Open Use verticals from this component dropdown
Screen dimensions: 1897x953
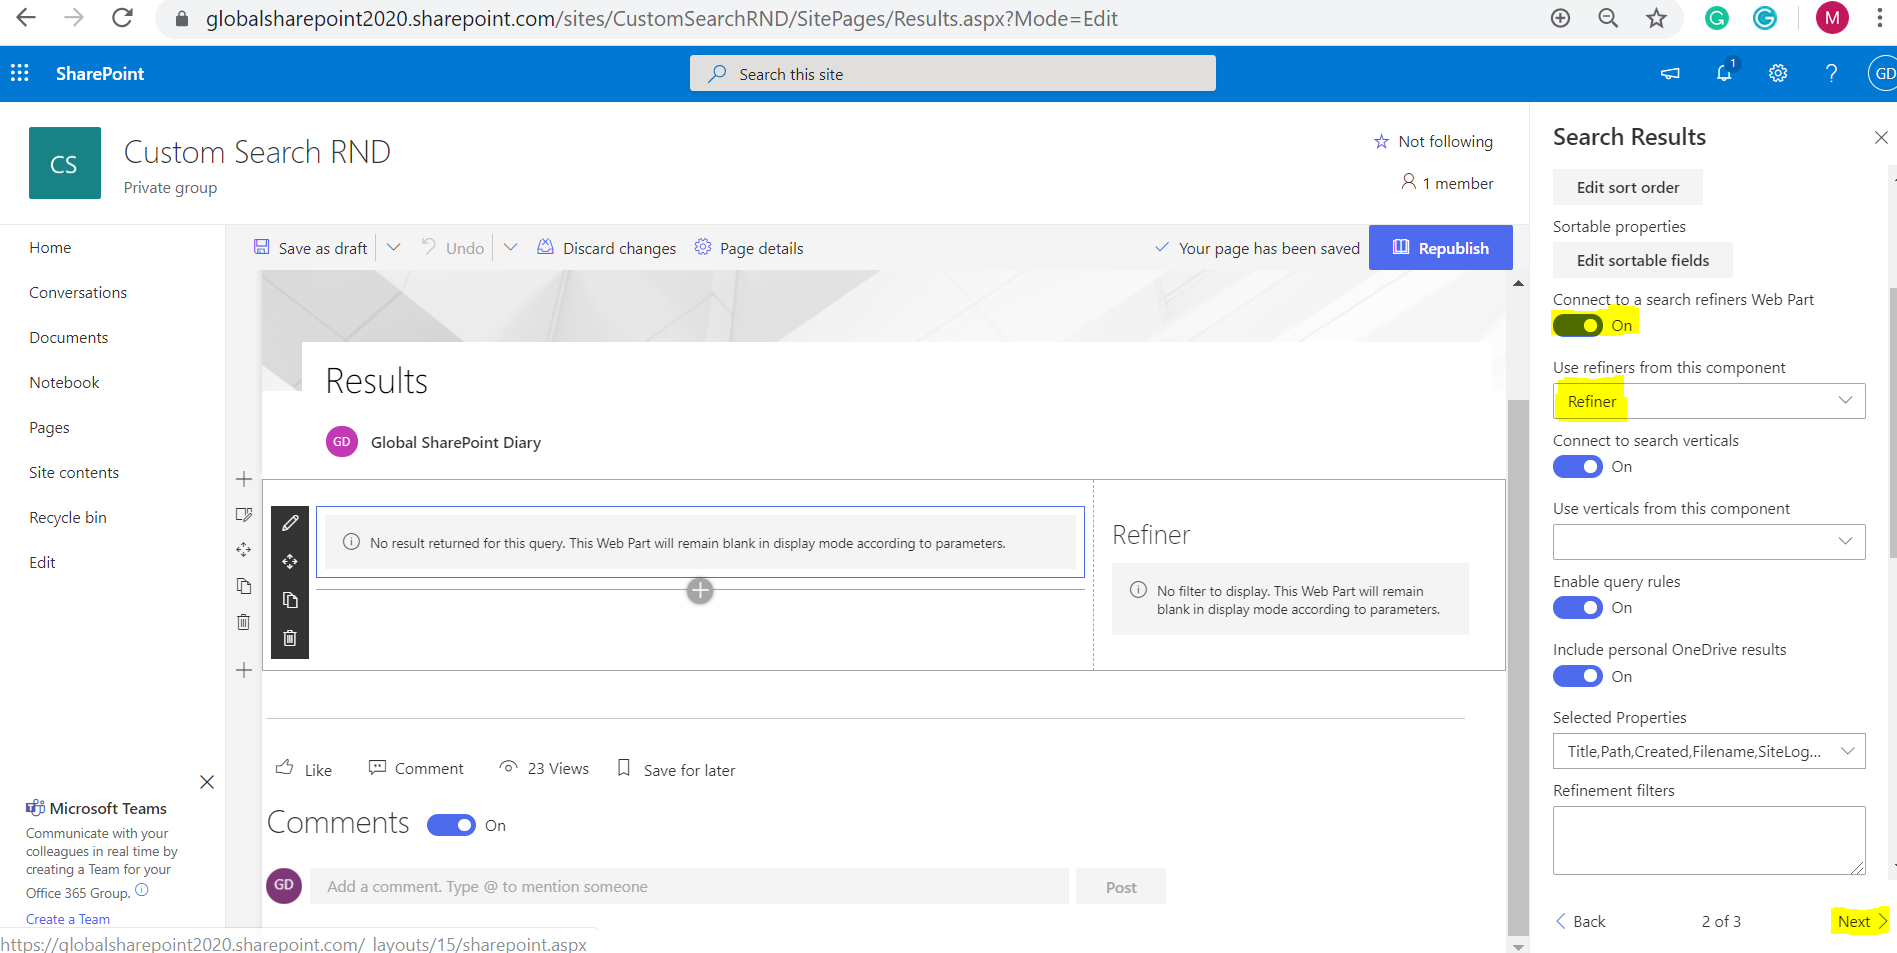click(1709, 541)
